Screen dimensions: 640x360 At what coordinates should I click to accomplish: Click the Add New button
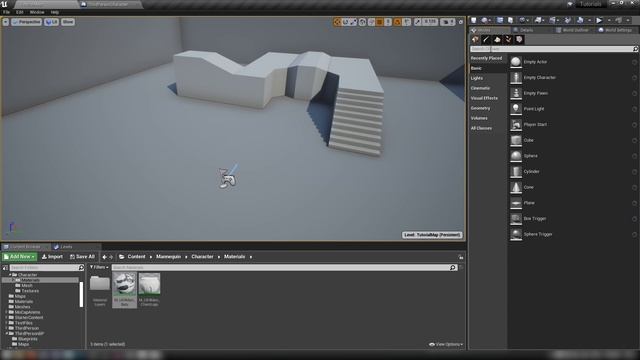[20, 257]
